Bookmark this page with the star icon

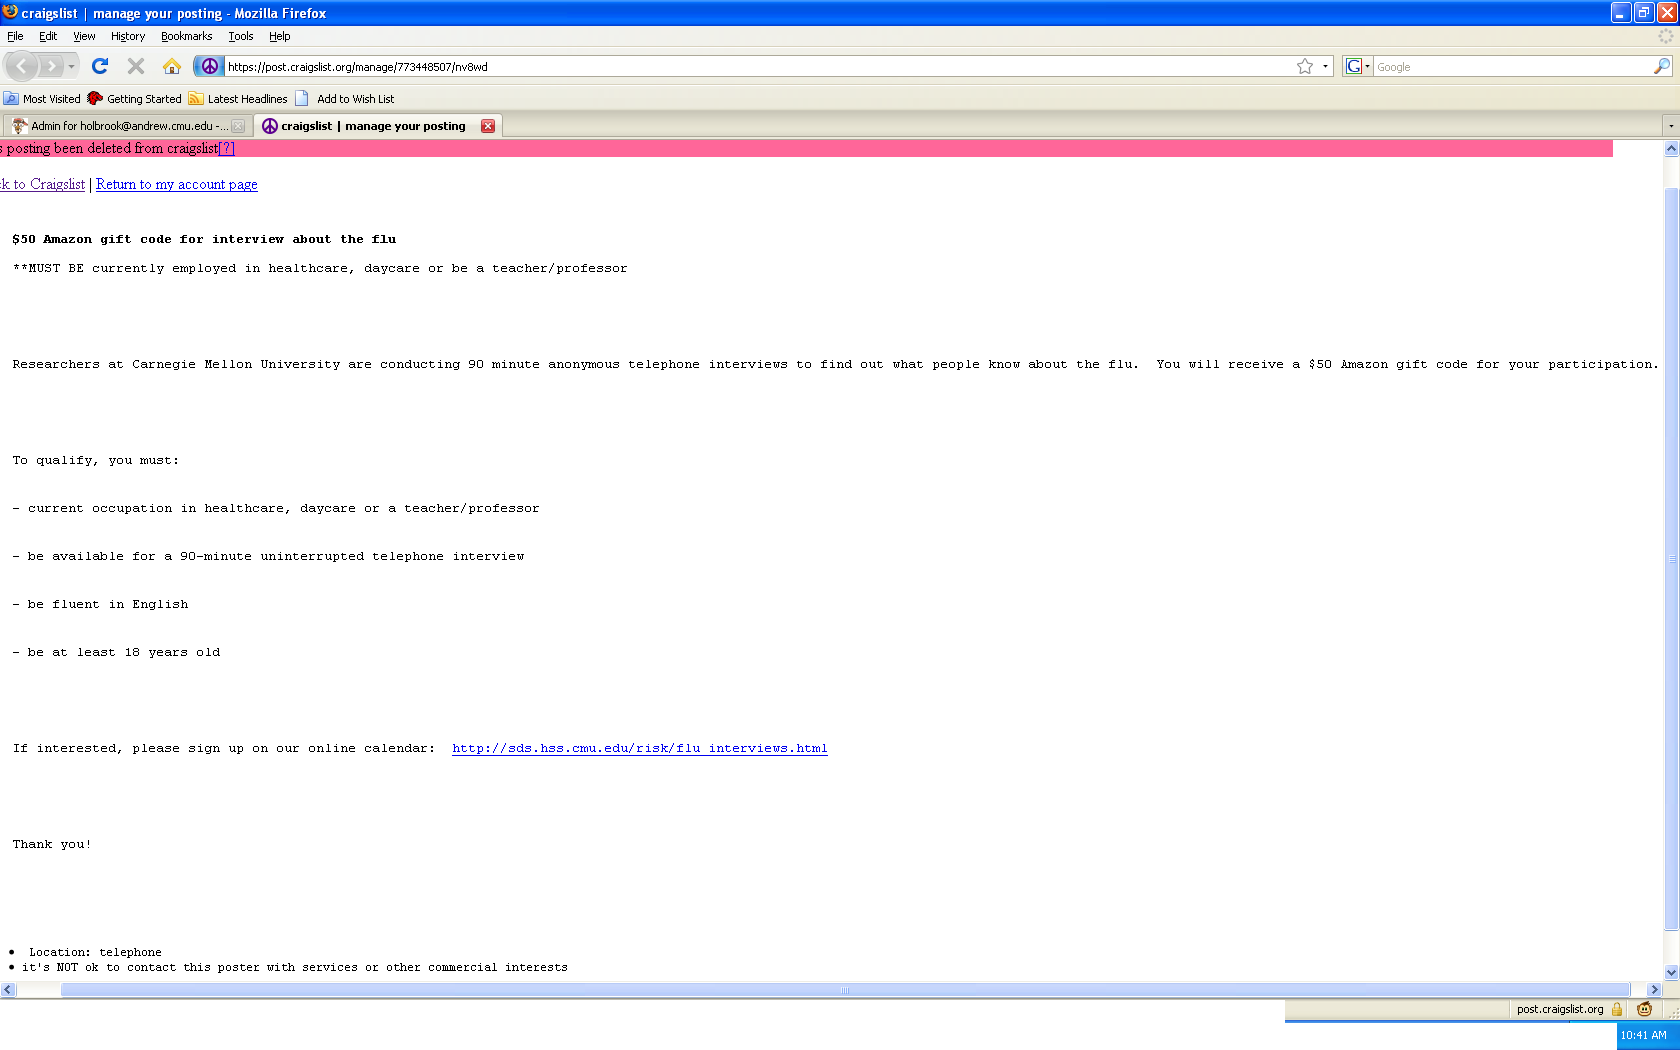click(1305, 66)
